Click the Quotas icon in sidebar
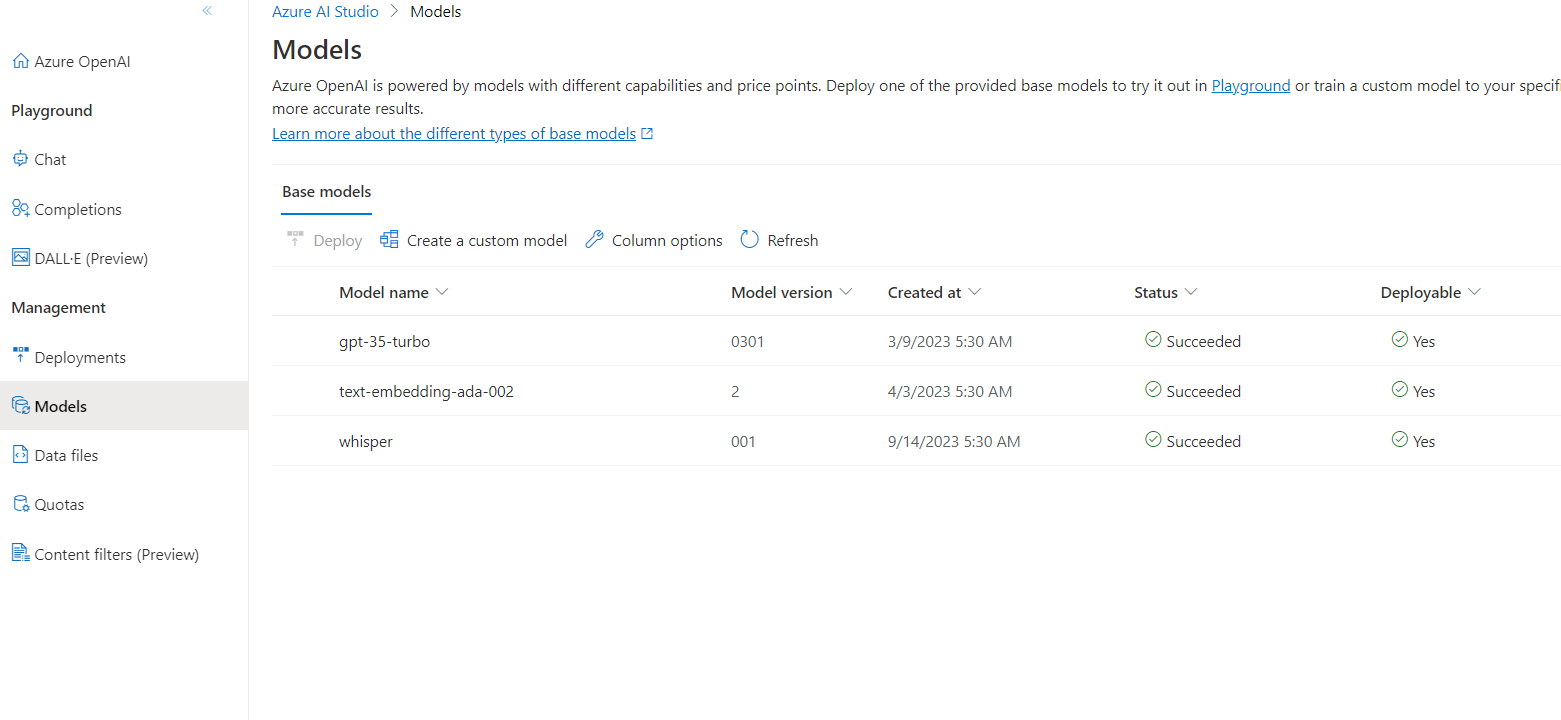Viewport: 1561px width, 720px height. [20, 503]
